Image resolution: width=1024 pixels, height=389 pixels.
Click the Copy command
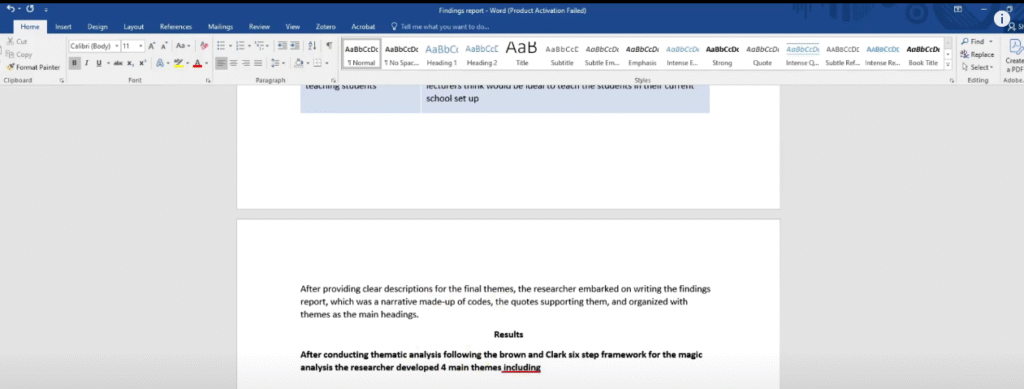19,55
